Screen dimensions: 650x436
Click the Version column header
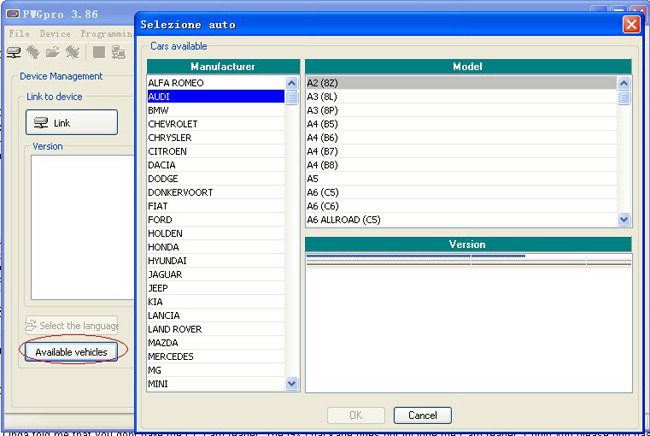(468, 244)
